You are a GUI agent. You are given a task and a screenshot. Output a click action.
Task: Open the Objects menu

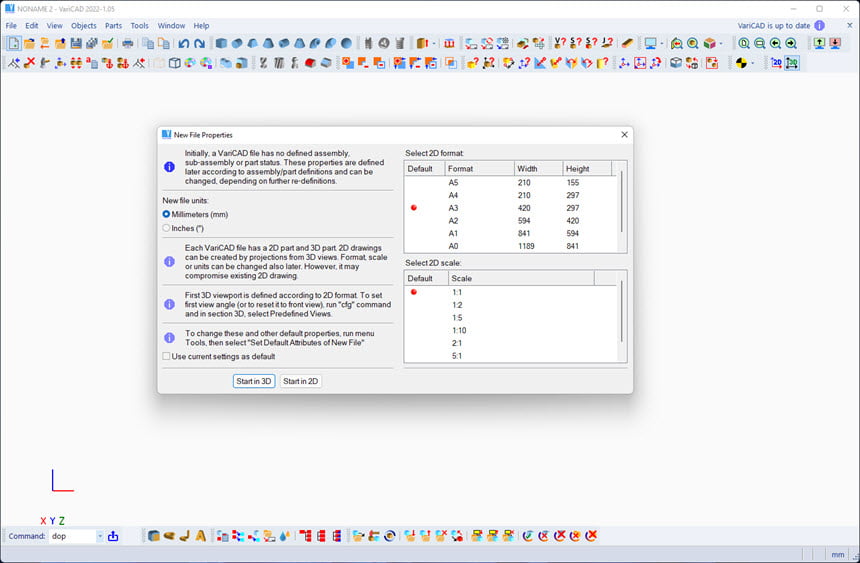click(x=83, y=25)
